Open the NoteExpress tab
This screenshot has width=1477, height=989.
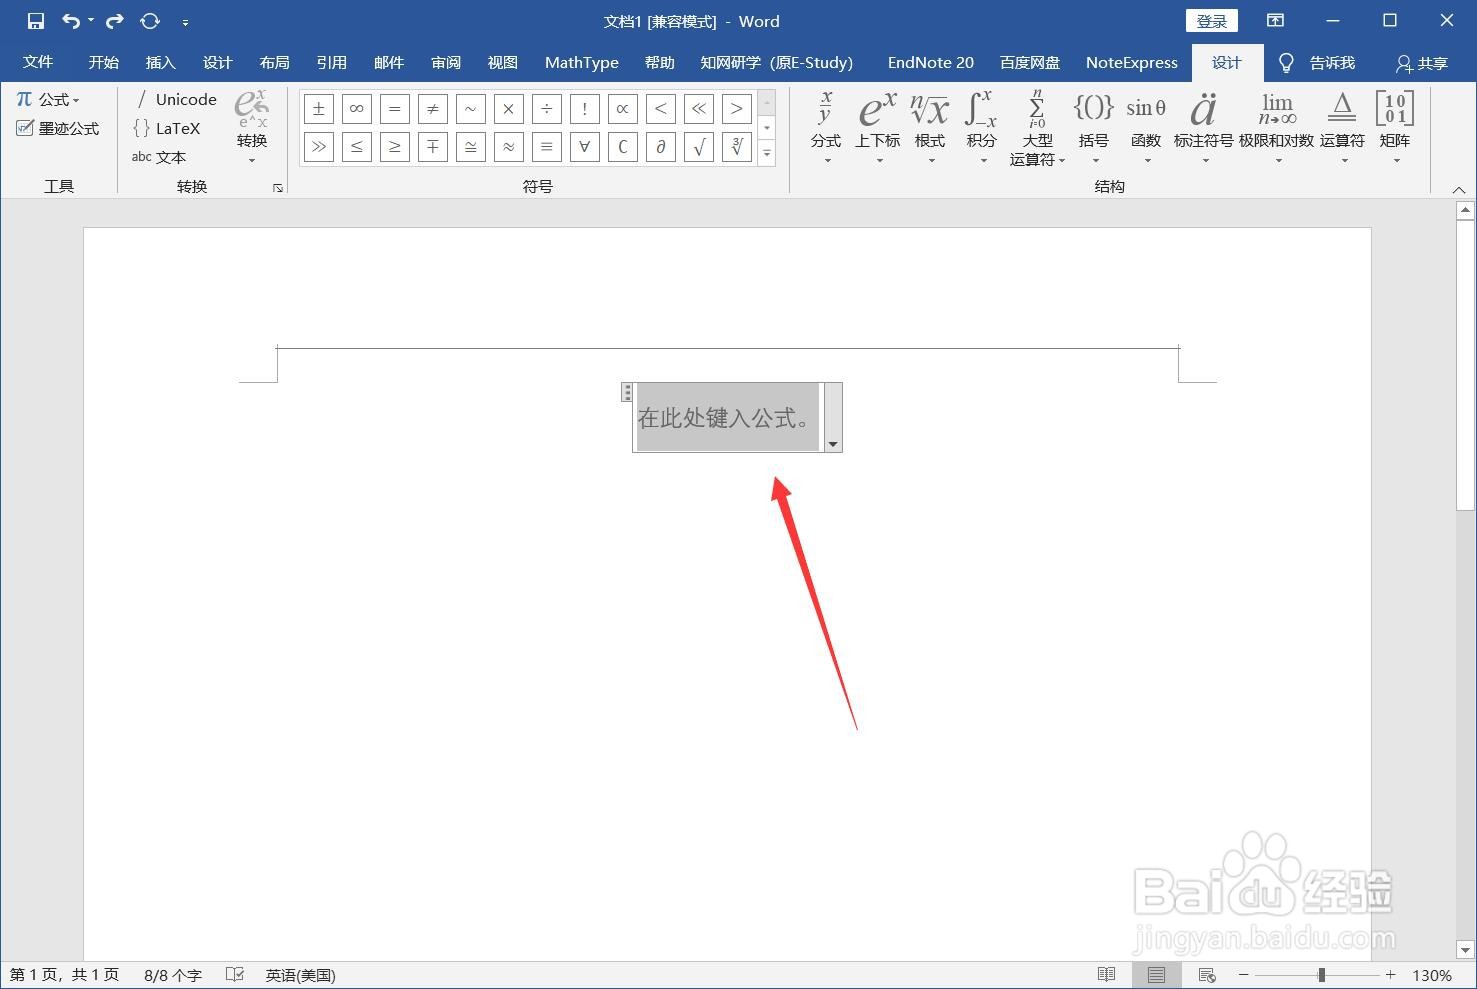pyautogui.click(x=1132, y=62)
